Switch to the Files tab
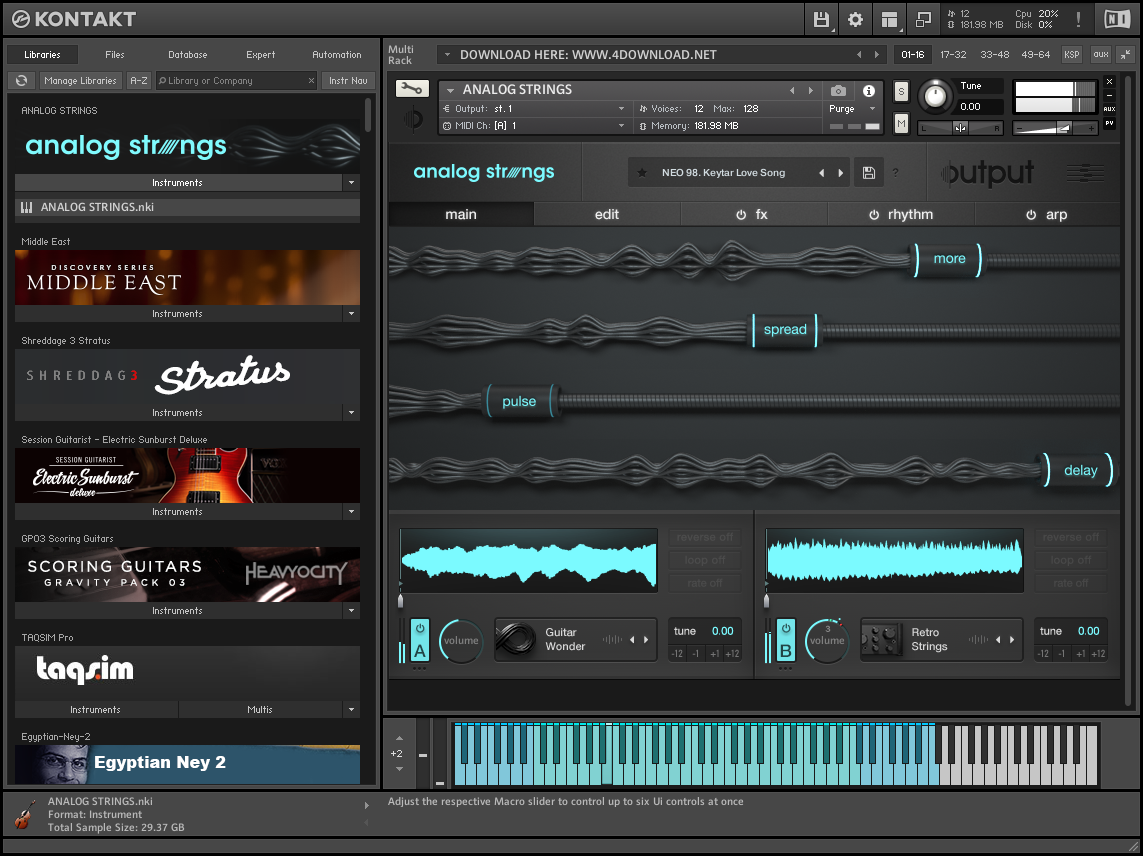This screenshot has width=1143, height=856. pos(114,55)
